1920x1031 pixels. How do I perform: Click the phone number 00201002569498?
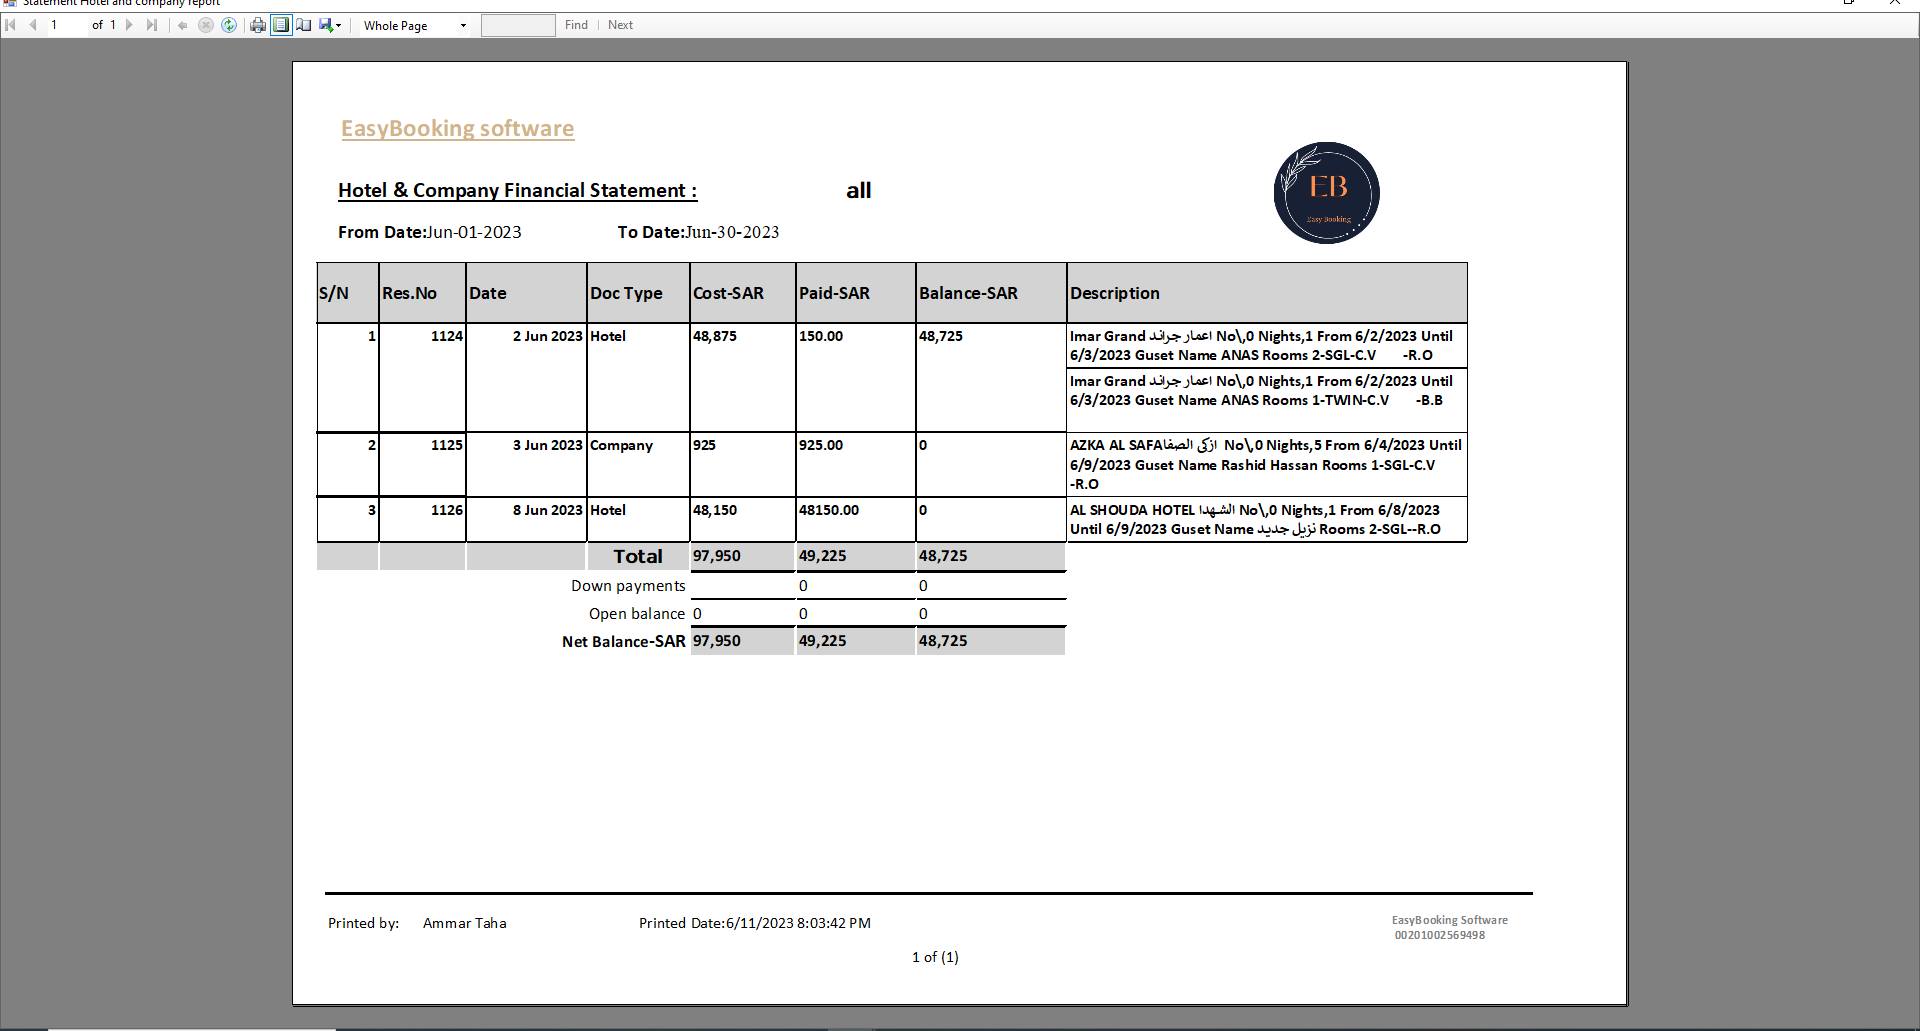click(1440, 935)
